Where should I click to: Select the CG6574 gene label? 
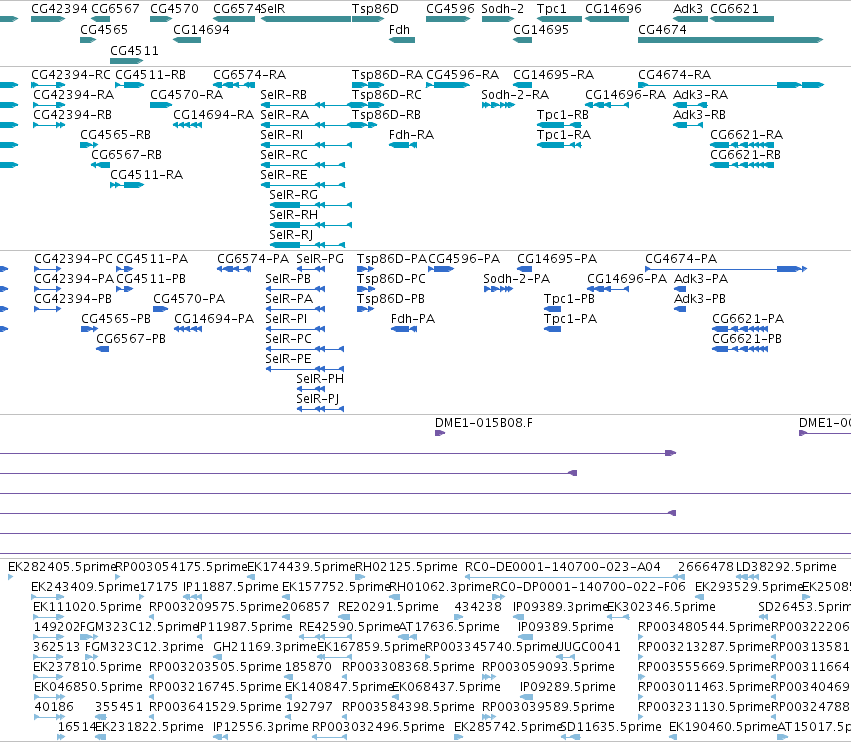[x=237, y=9]
